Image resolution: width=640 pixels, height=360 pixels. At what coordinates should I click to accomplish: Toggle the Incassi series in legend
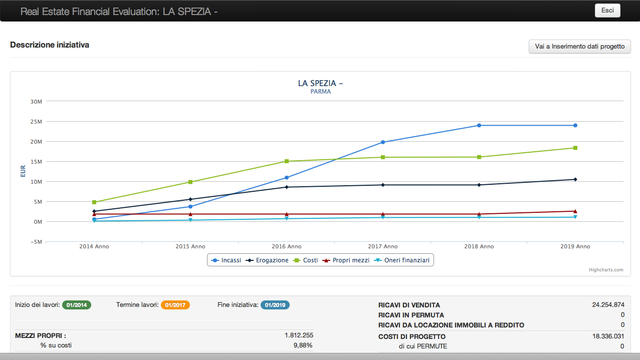pyautogui.click(x=227, y=260)
